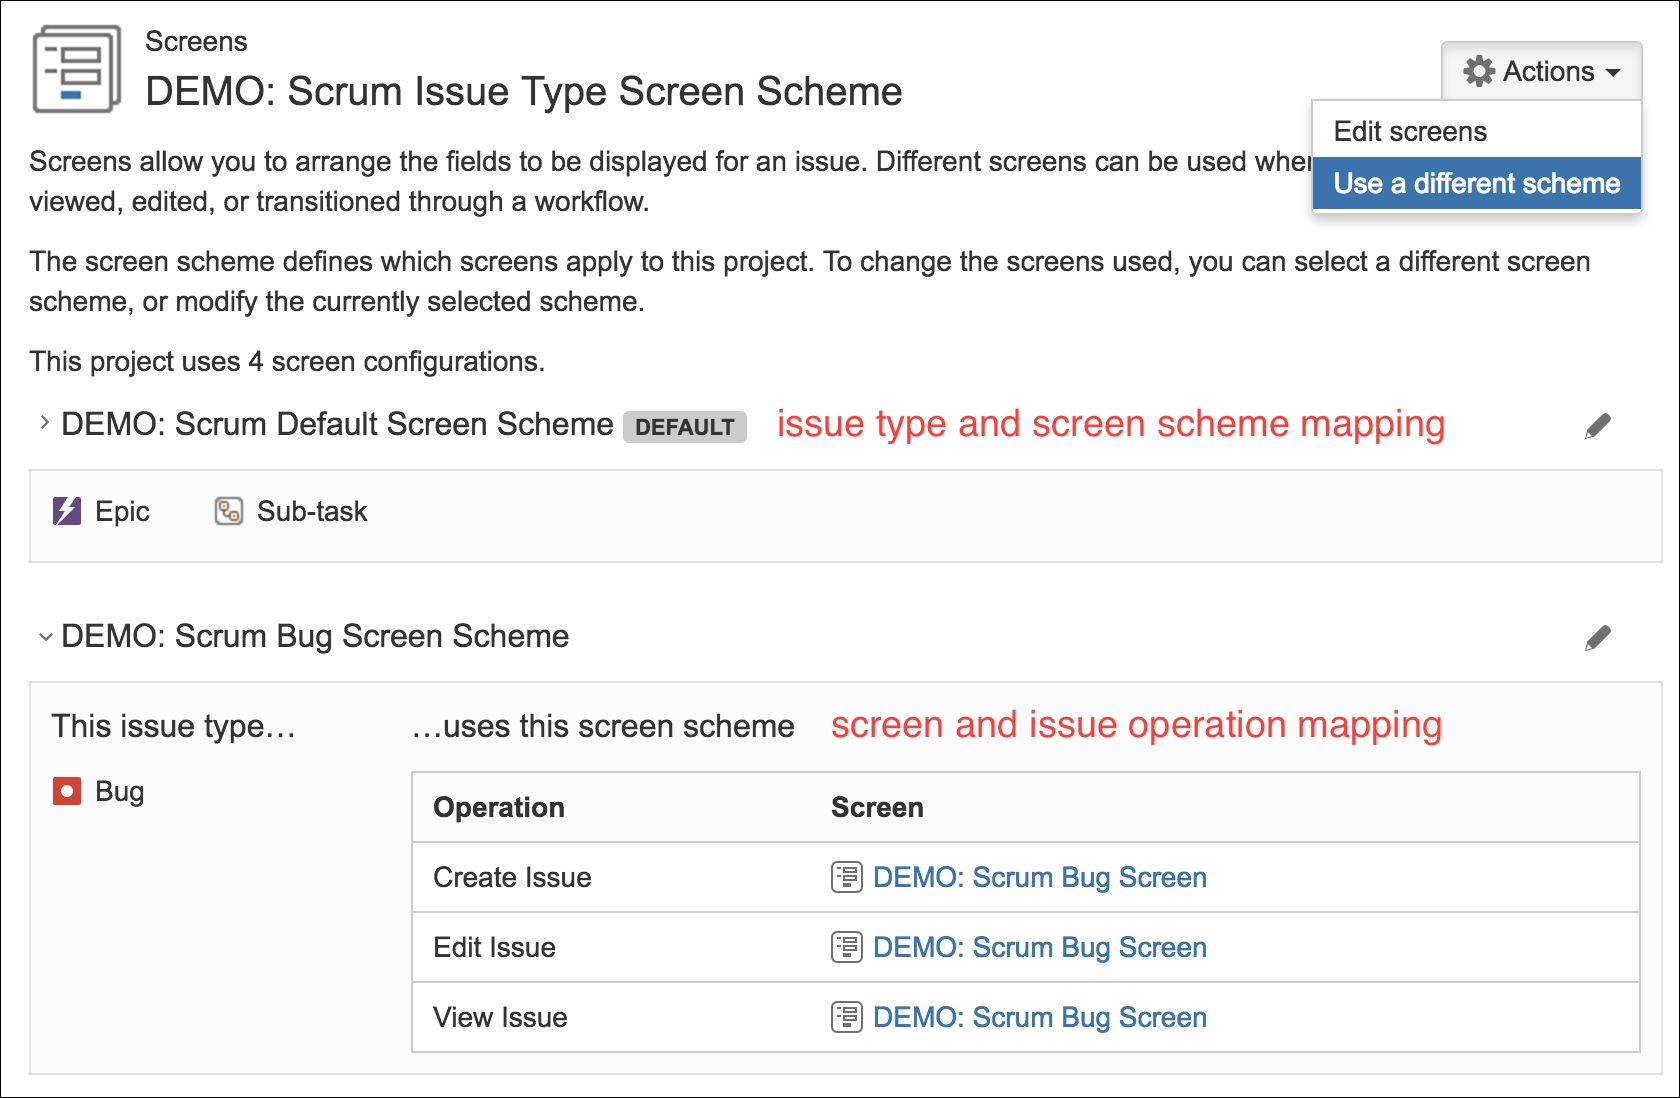The image size is (1680, 1098).
Task: Expand the Scrum Default Screen Scheme section
Action: [44, 423]
